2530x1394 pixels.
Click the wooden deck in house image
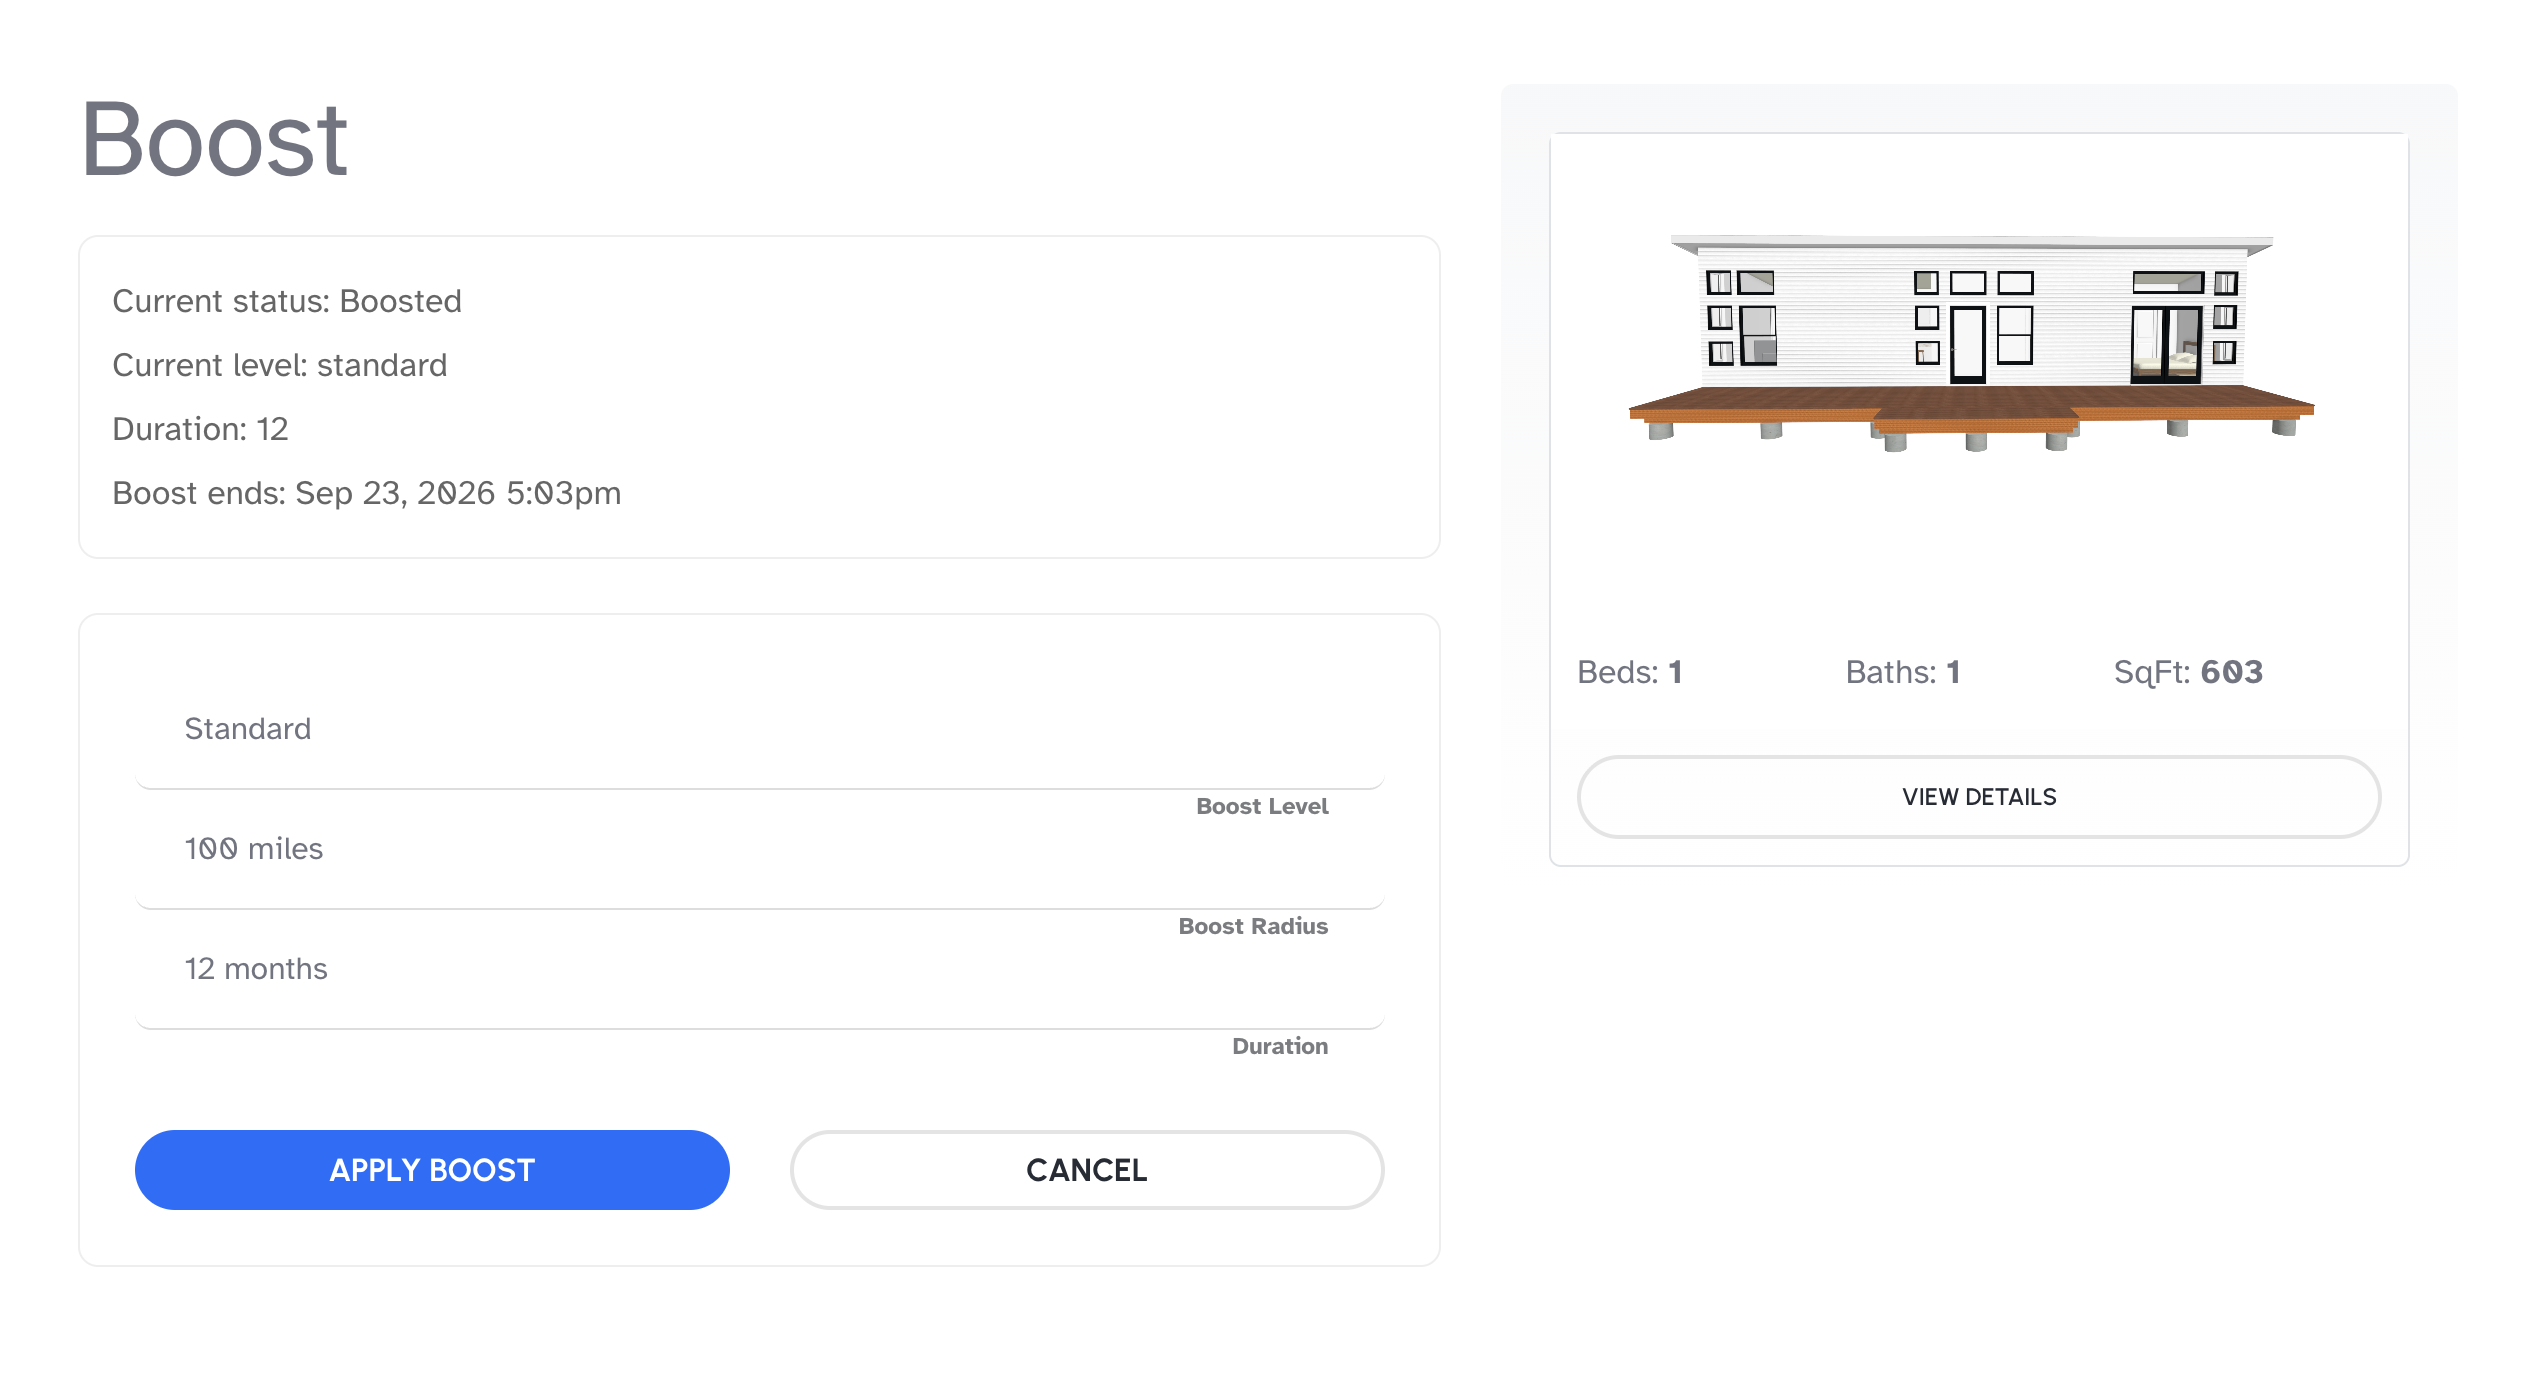pos(1972,406)
